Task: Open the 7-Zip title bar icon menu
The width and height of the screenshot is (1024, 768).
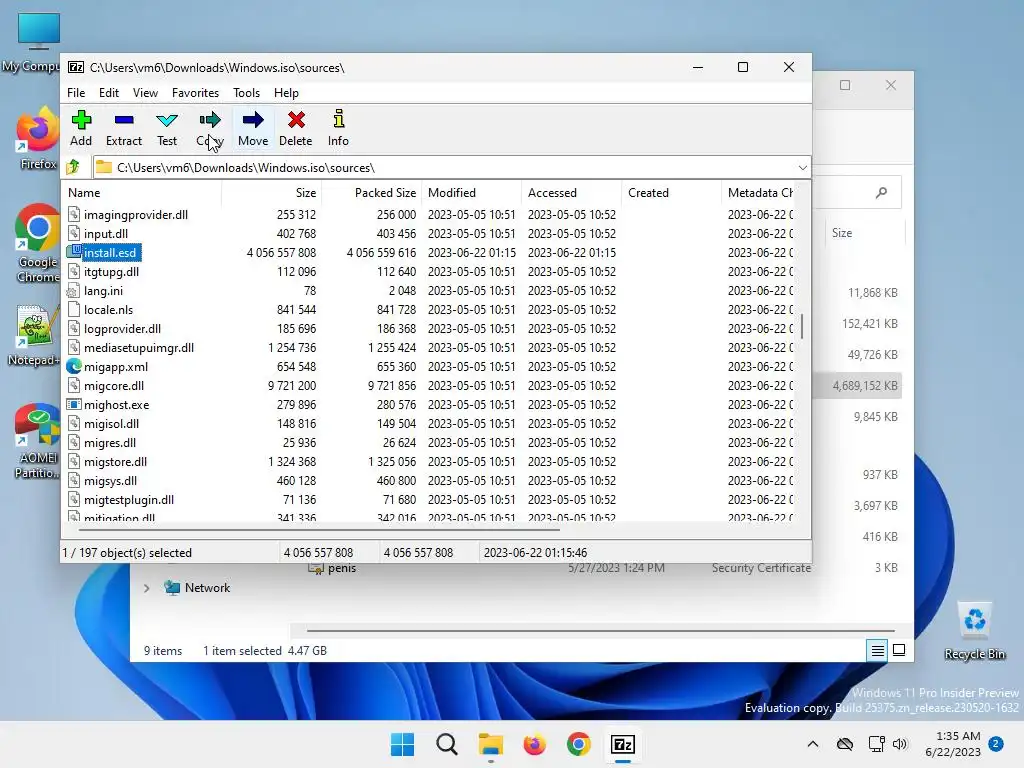Action: point(76,67)
